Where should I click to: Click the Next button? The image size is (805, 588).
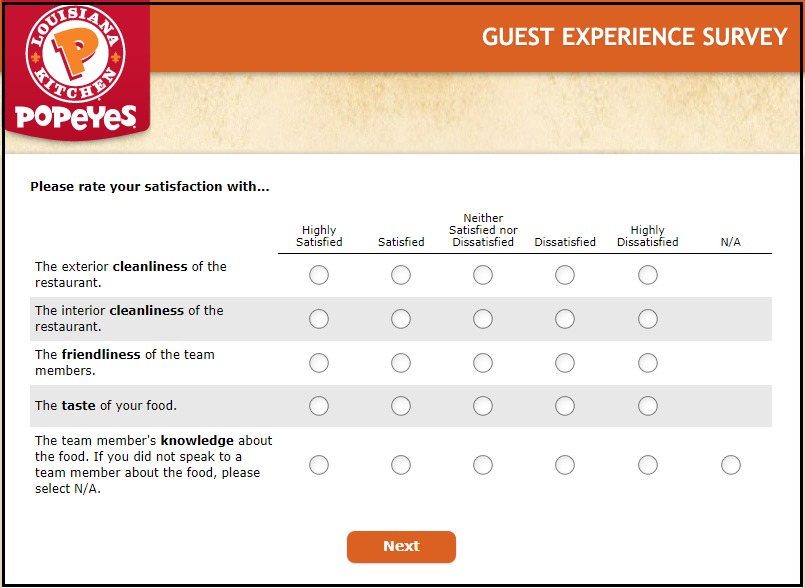(401, 546)
